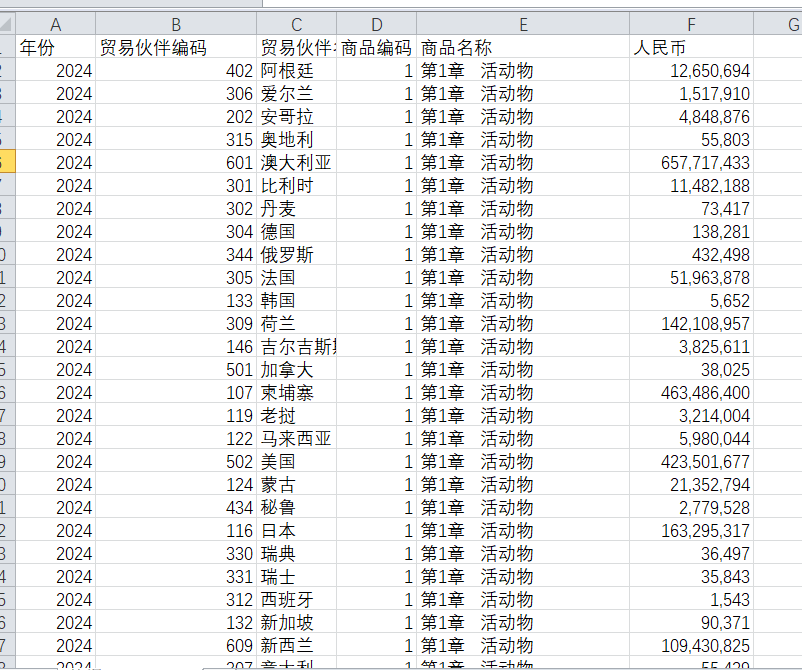Viewport: 802px width, 670px height.
Task: Click the amount 3,214,004
Action: (691, 415)
